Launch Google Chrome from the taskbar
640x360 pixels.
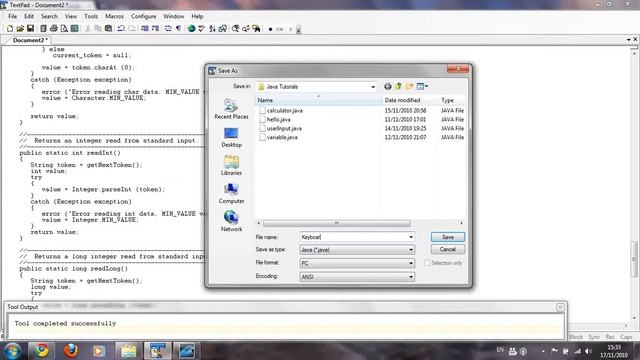[41, 351]
